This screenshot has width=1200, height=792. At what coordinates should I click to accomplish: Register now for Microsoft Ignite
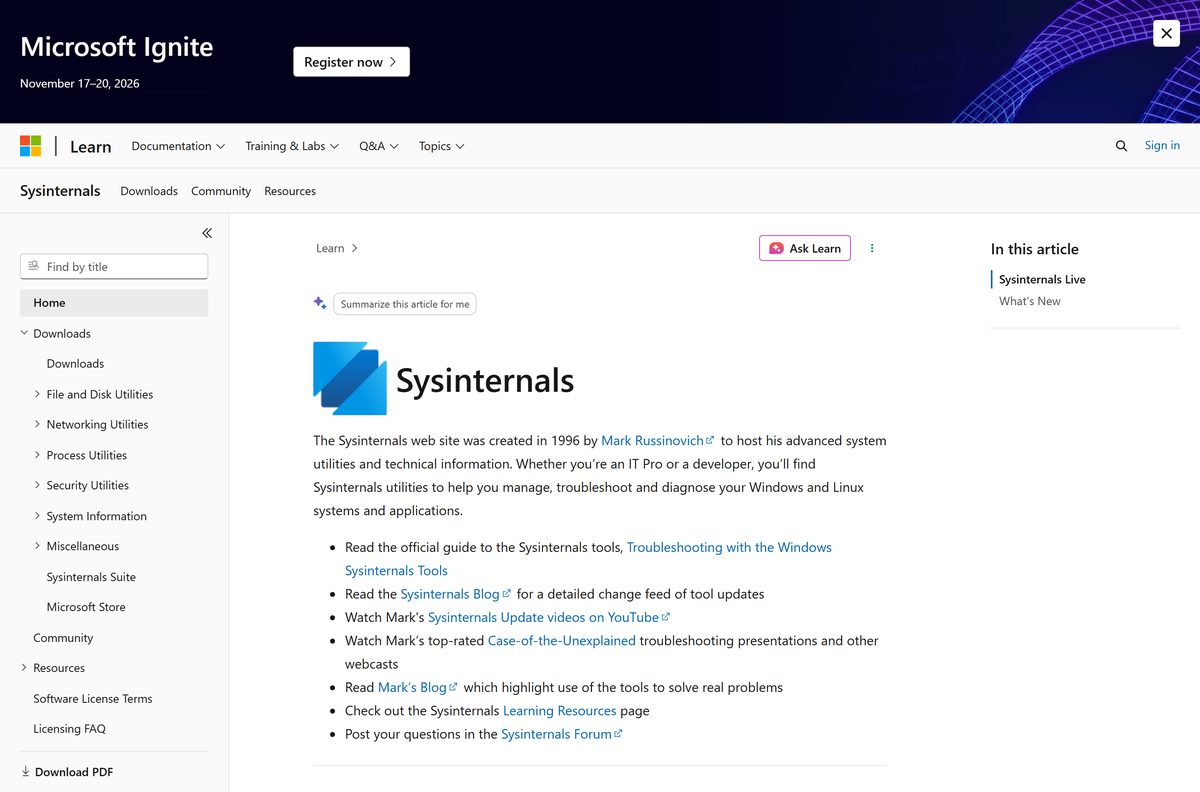click(351, 62)
